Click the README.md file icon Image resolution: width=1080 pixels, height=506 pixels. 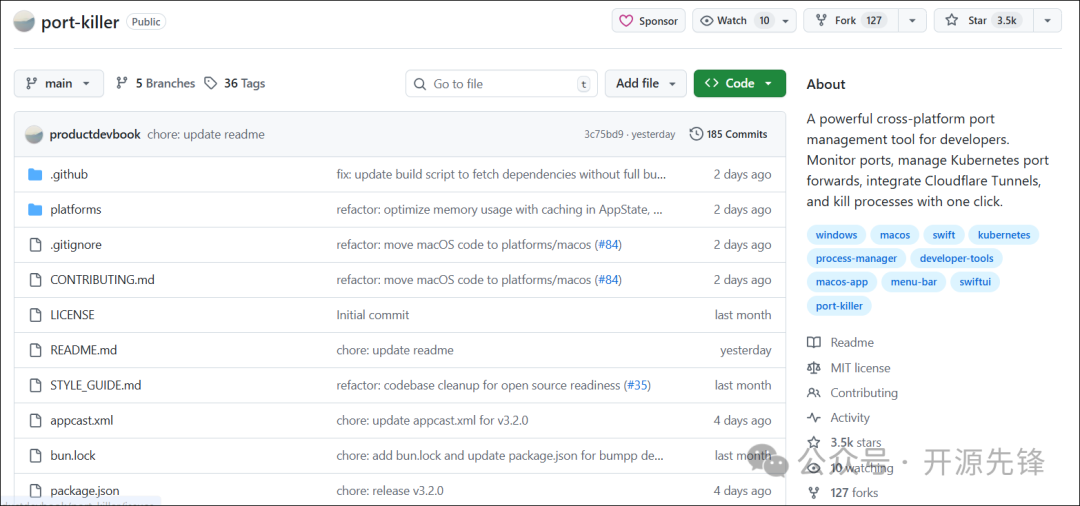(x=35, y=350)
